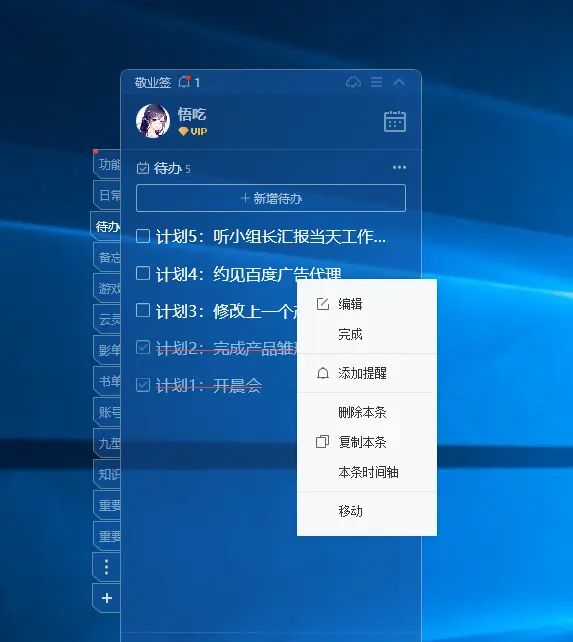Click the 敬业签 app title
The height and width of the screenshot is (642, 573).
coord(153,82)
